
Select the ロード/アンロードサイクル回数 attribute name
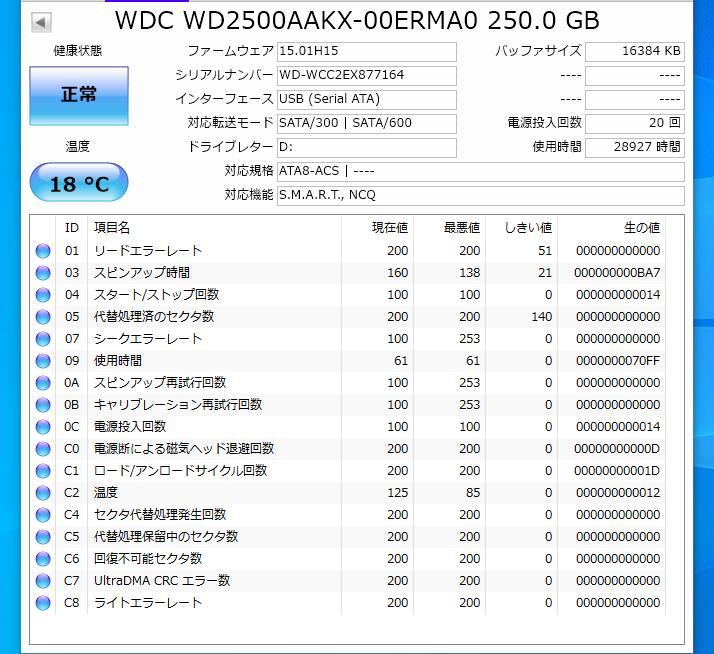(x=180, y=471)
